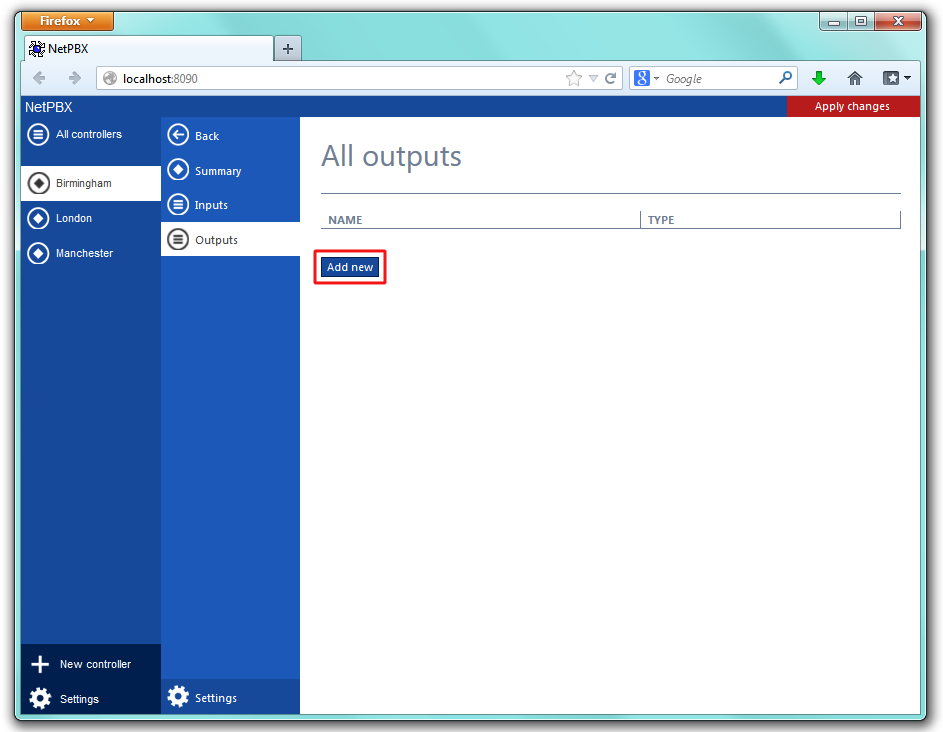Open a new browser tab
This screenshot has height=732, width=943.
pos(287,48)
